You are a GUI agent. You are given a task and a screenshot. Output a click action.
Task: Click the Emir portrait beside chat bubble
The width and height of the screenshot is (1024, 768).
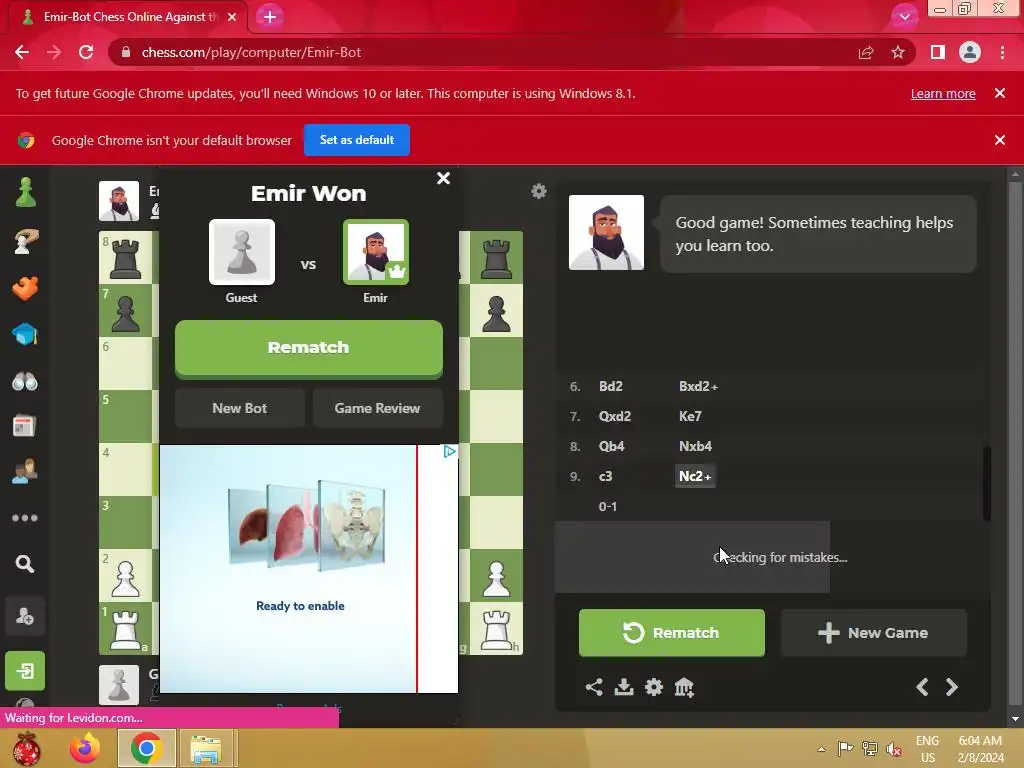click(606, 232)
